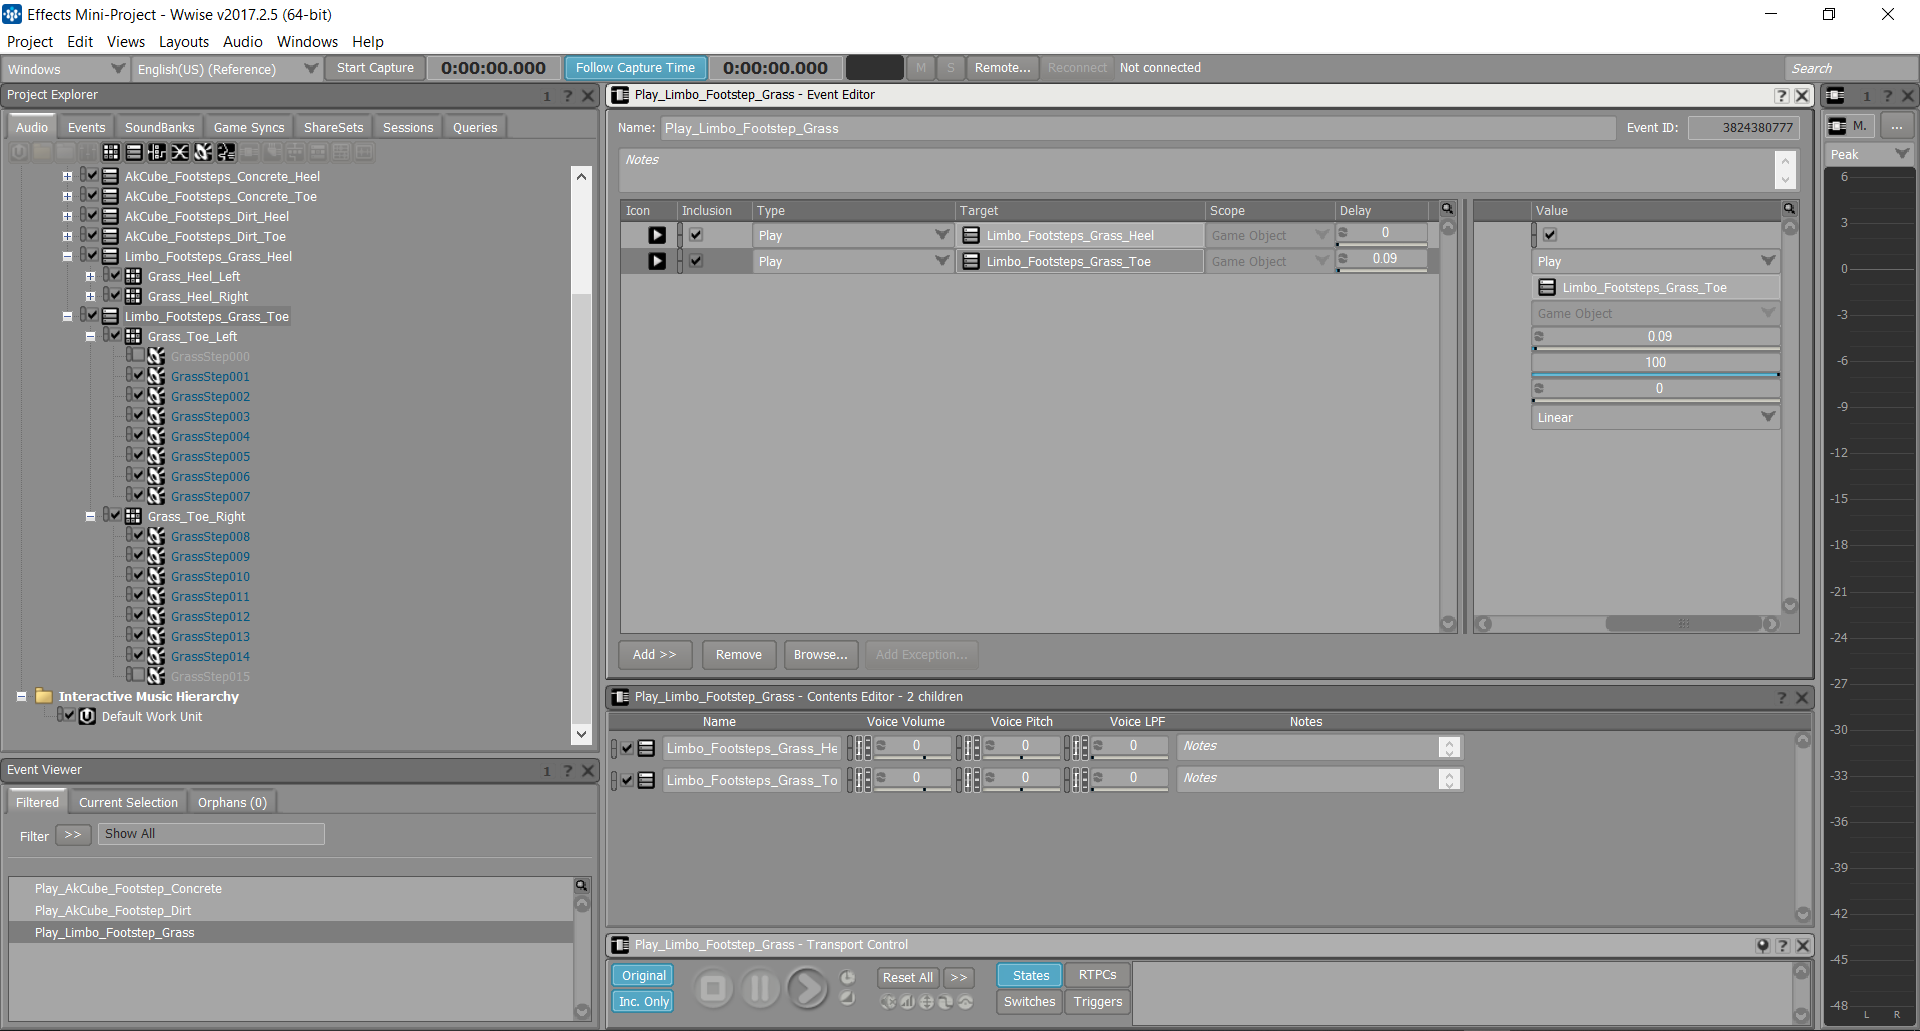Screen dimensions: 1920x1031
Task: Click Reset All in Transport Control
Action: click(x=907, y=977)
